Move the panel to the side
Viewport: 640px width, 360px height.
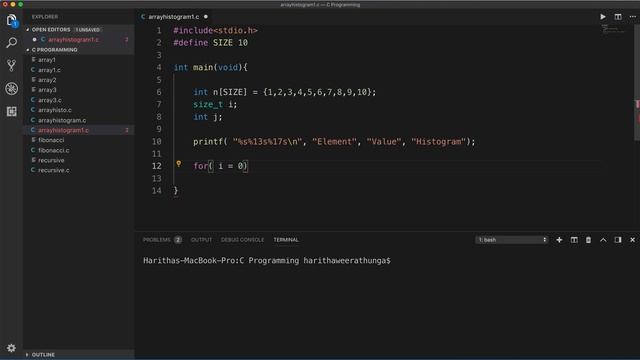[618, 240]
